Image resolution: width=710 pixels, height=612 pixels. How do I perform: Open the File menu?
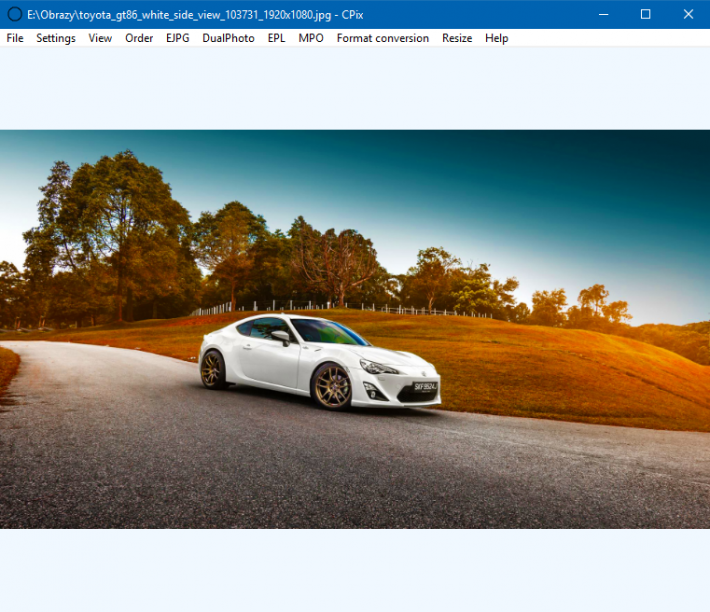point(15,38)
